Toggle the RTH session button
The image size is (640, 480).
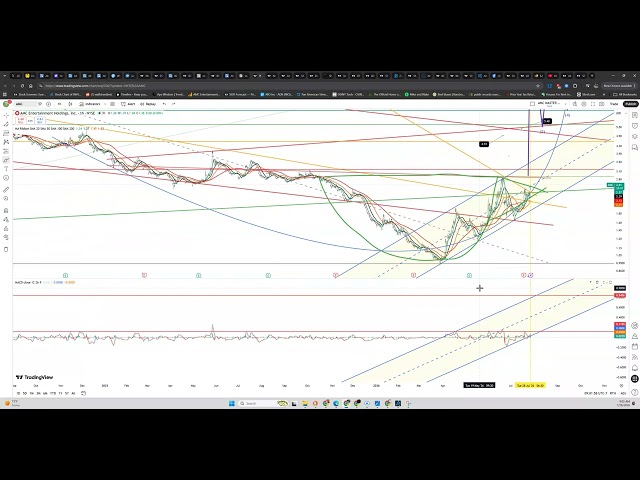[x=613, y=393]
